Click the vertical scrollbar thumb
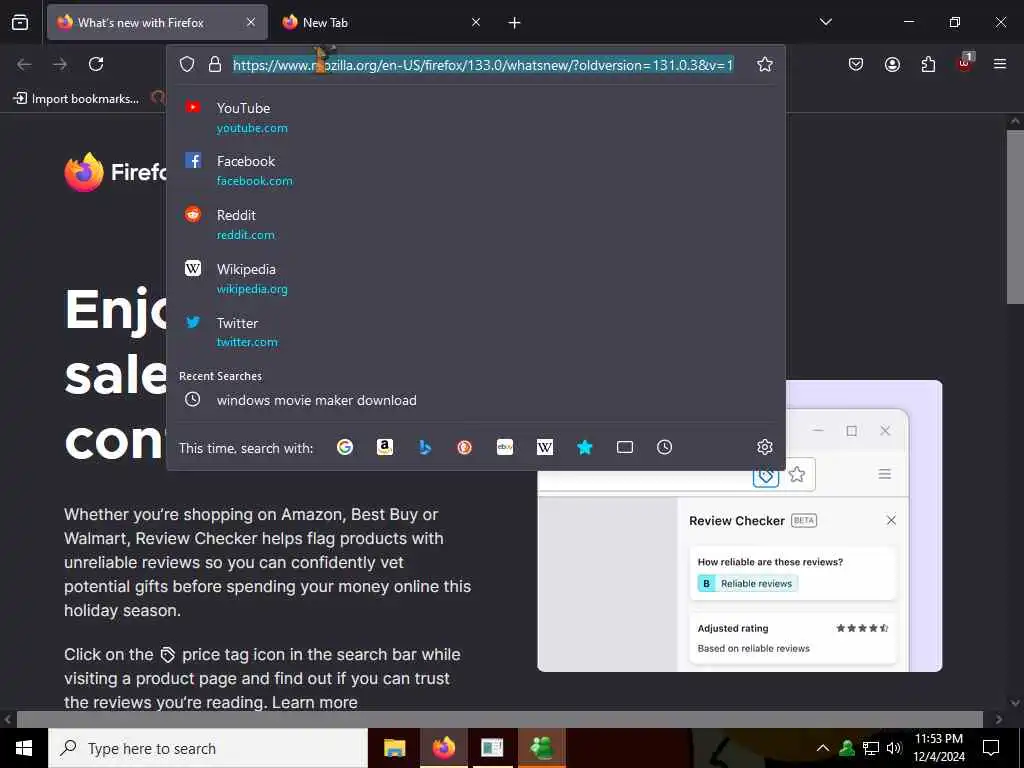This screenshot has height=768, width=1024. [1015, 216]
